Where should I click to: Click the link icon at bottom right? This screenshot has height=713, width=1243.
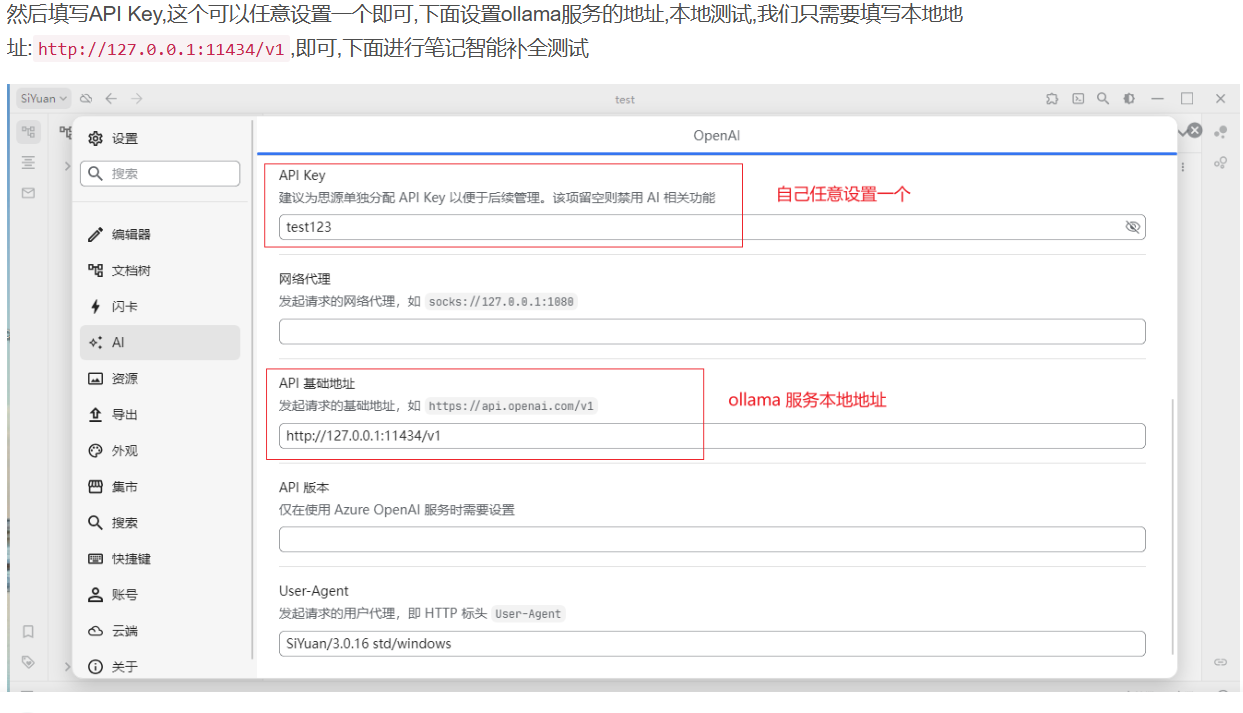coord(1221,661)
